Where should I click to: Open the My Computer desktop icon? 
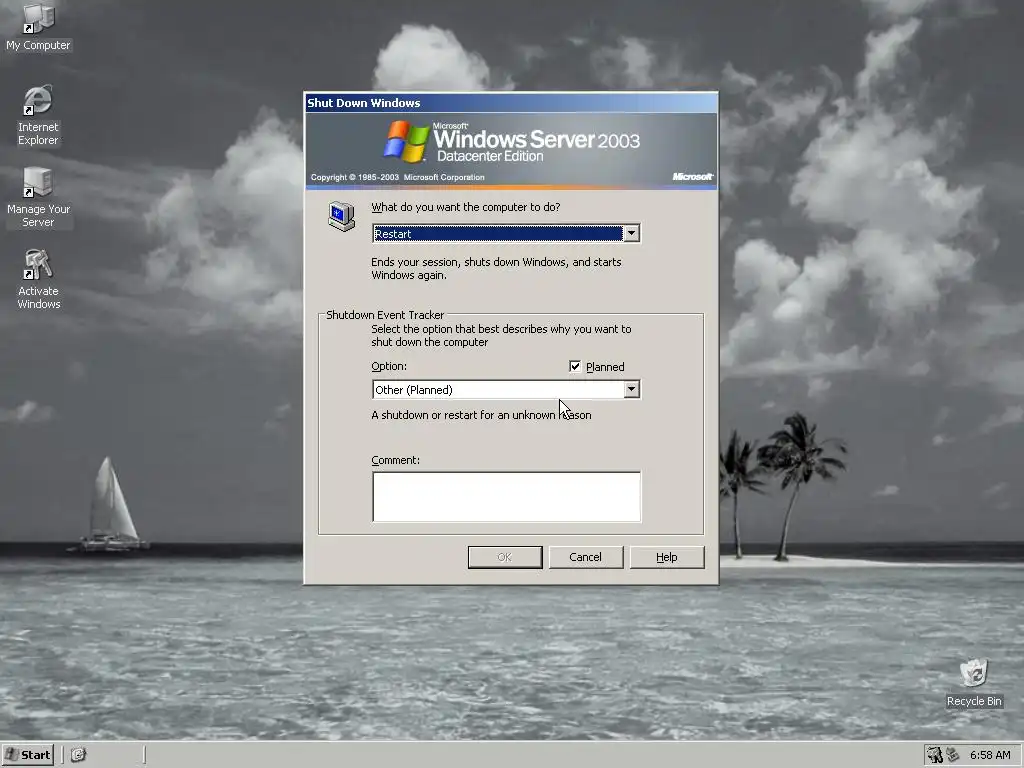tap(38, 27)
